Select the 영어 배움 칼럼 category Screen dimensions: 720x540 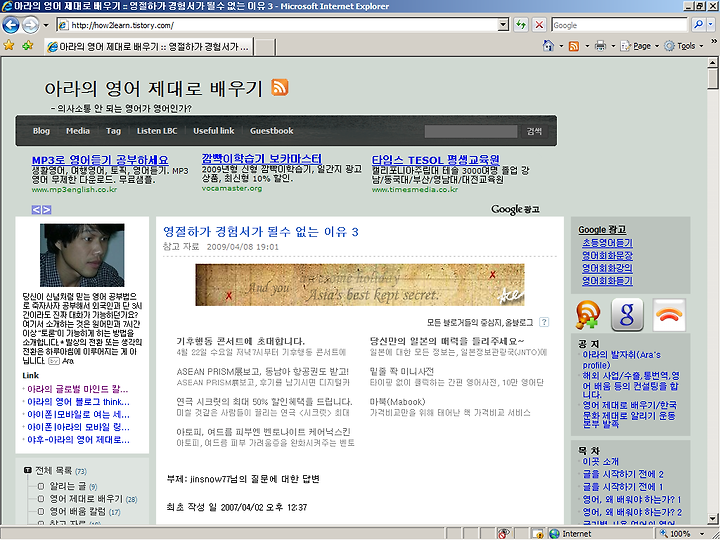point(85,511)
